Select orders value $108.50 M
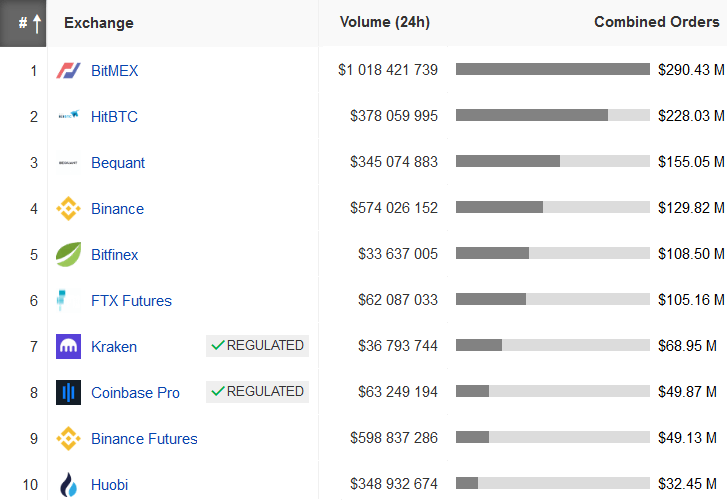 pos(691,254)
